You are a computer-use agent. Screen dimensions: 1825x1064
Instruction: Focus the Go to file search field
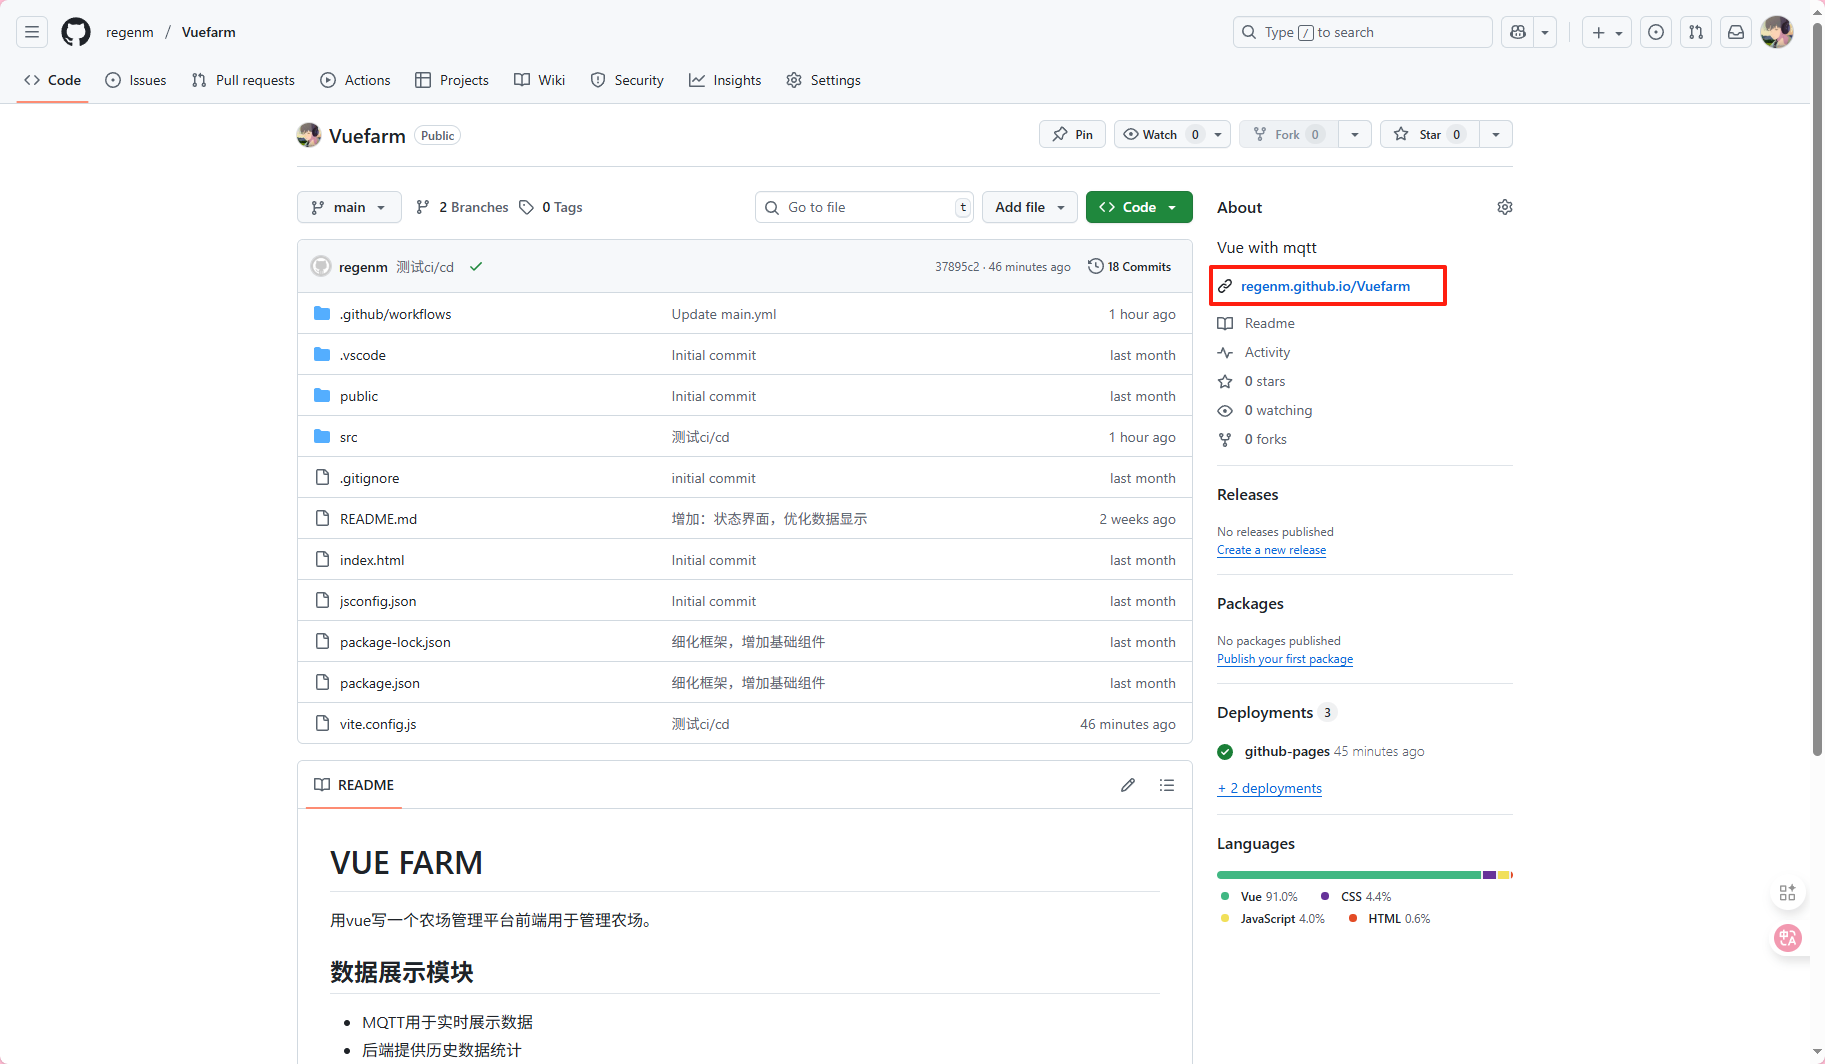coord(864,207)
